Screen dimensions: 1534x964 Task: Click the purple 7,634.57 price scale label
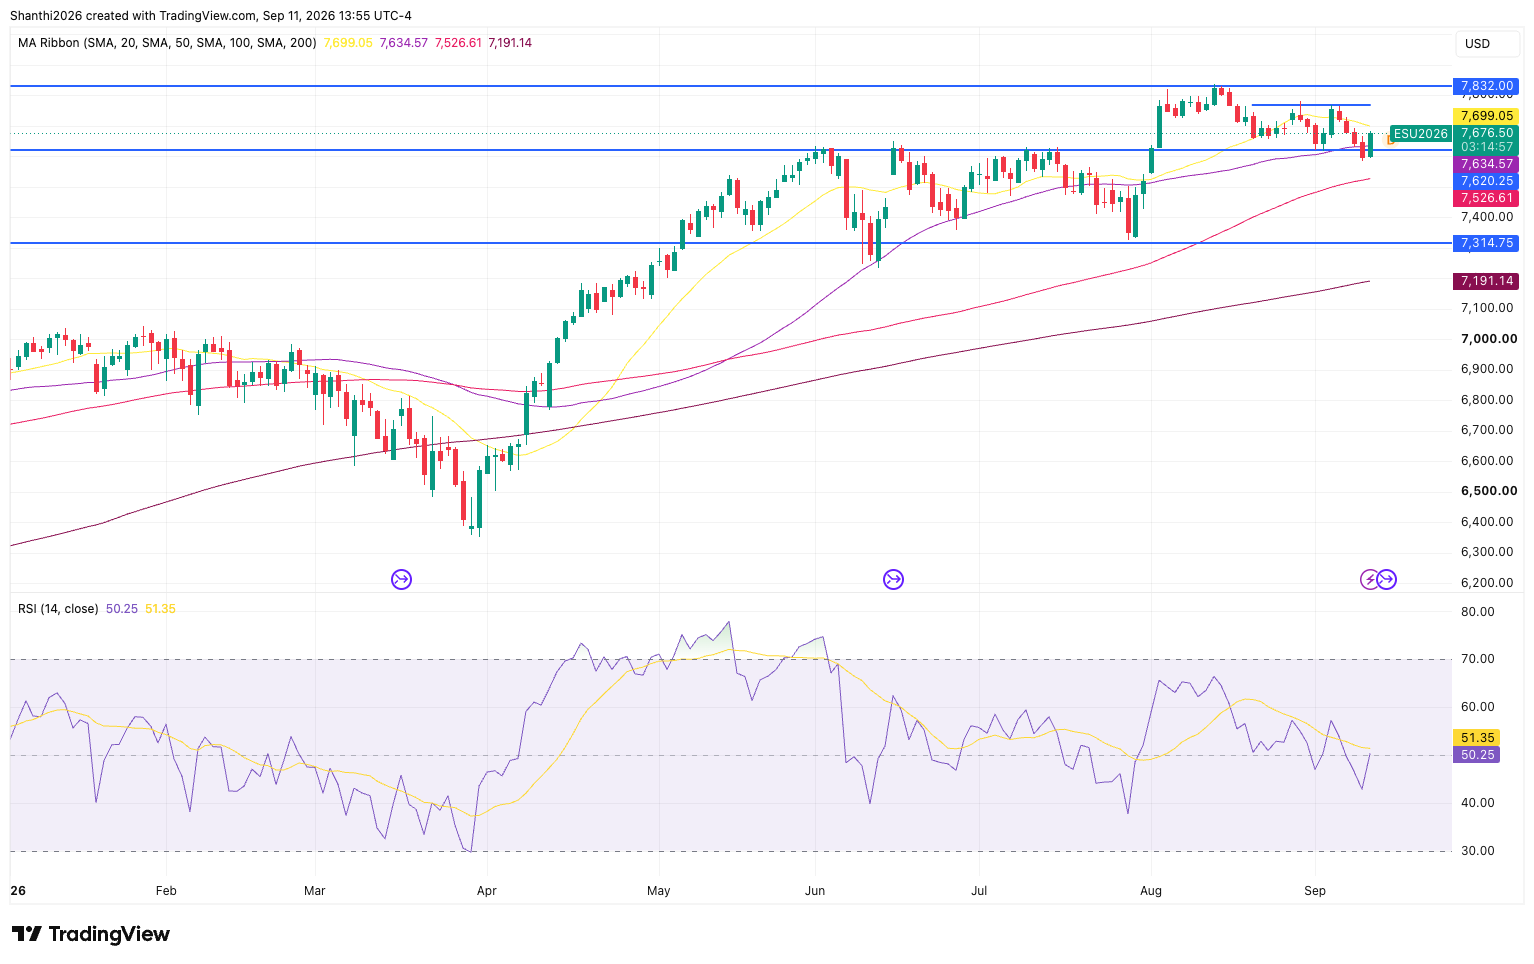pos(1485,164)
